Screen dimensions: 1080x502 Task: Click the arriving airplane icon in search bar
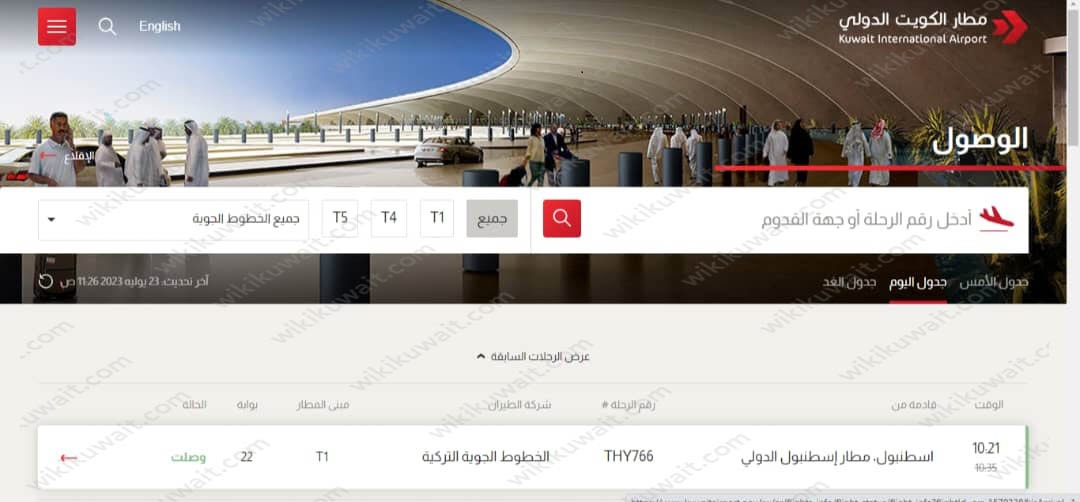996,219
